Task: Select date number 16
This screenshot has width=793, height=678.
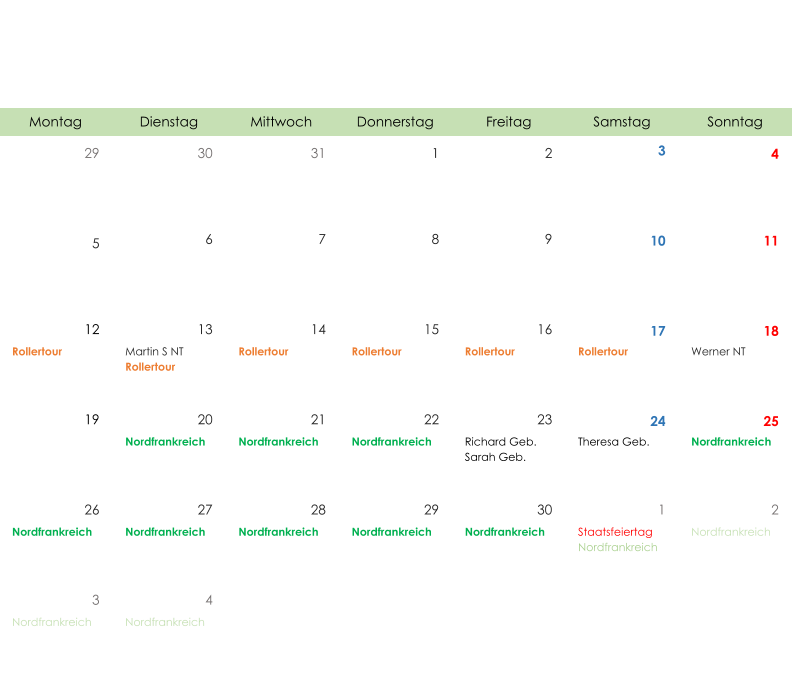Action: 545,330
